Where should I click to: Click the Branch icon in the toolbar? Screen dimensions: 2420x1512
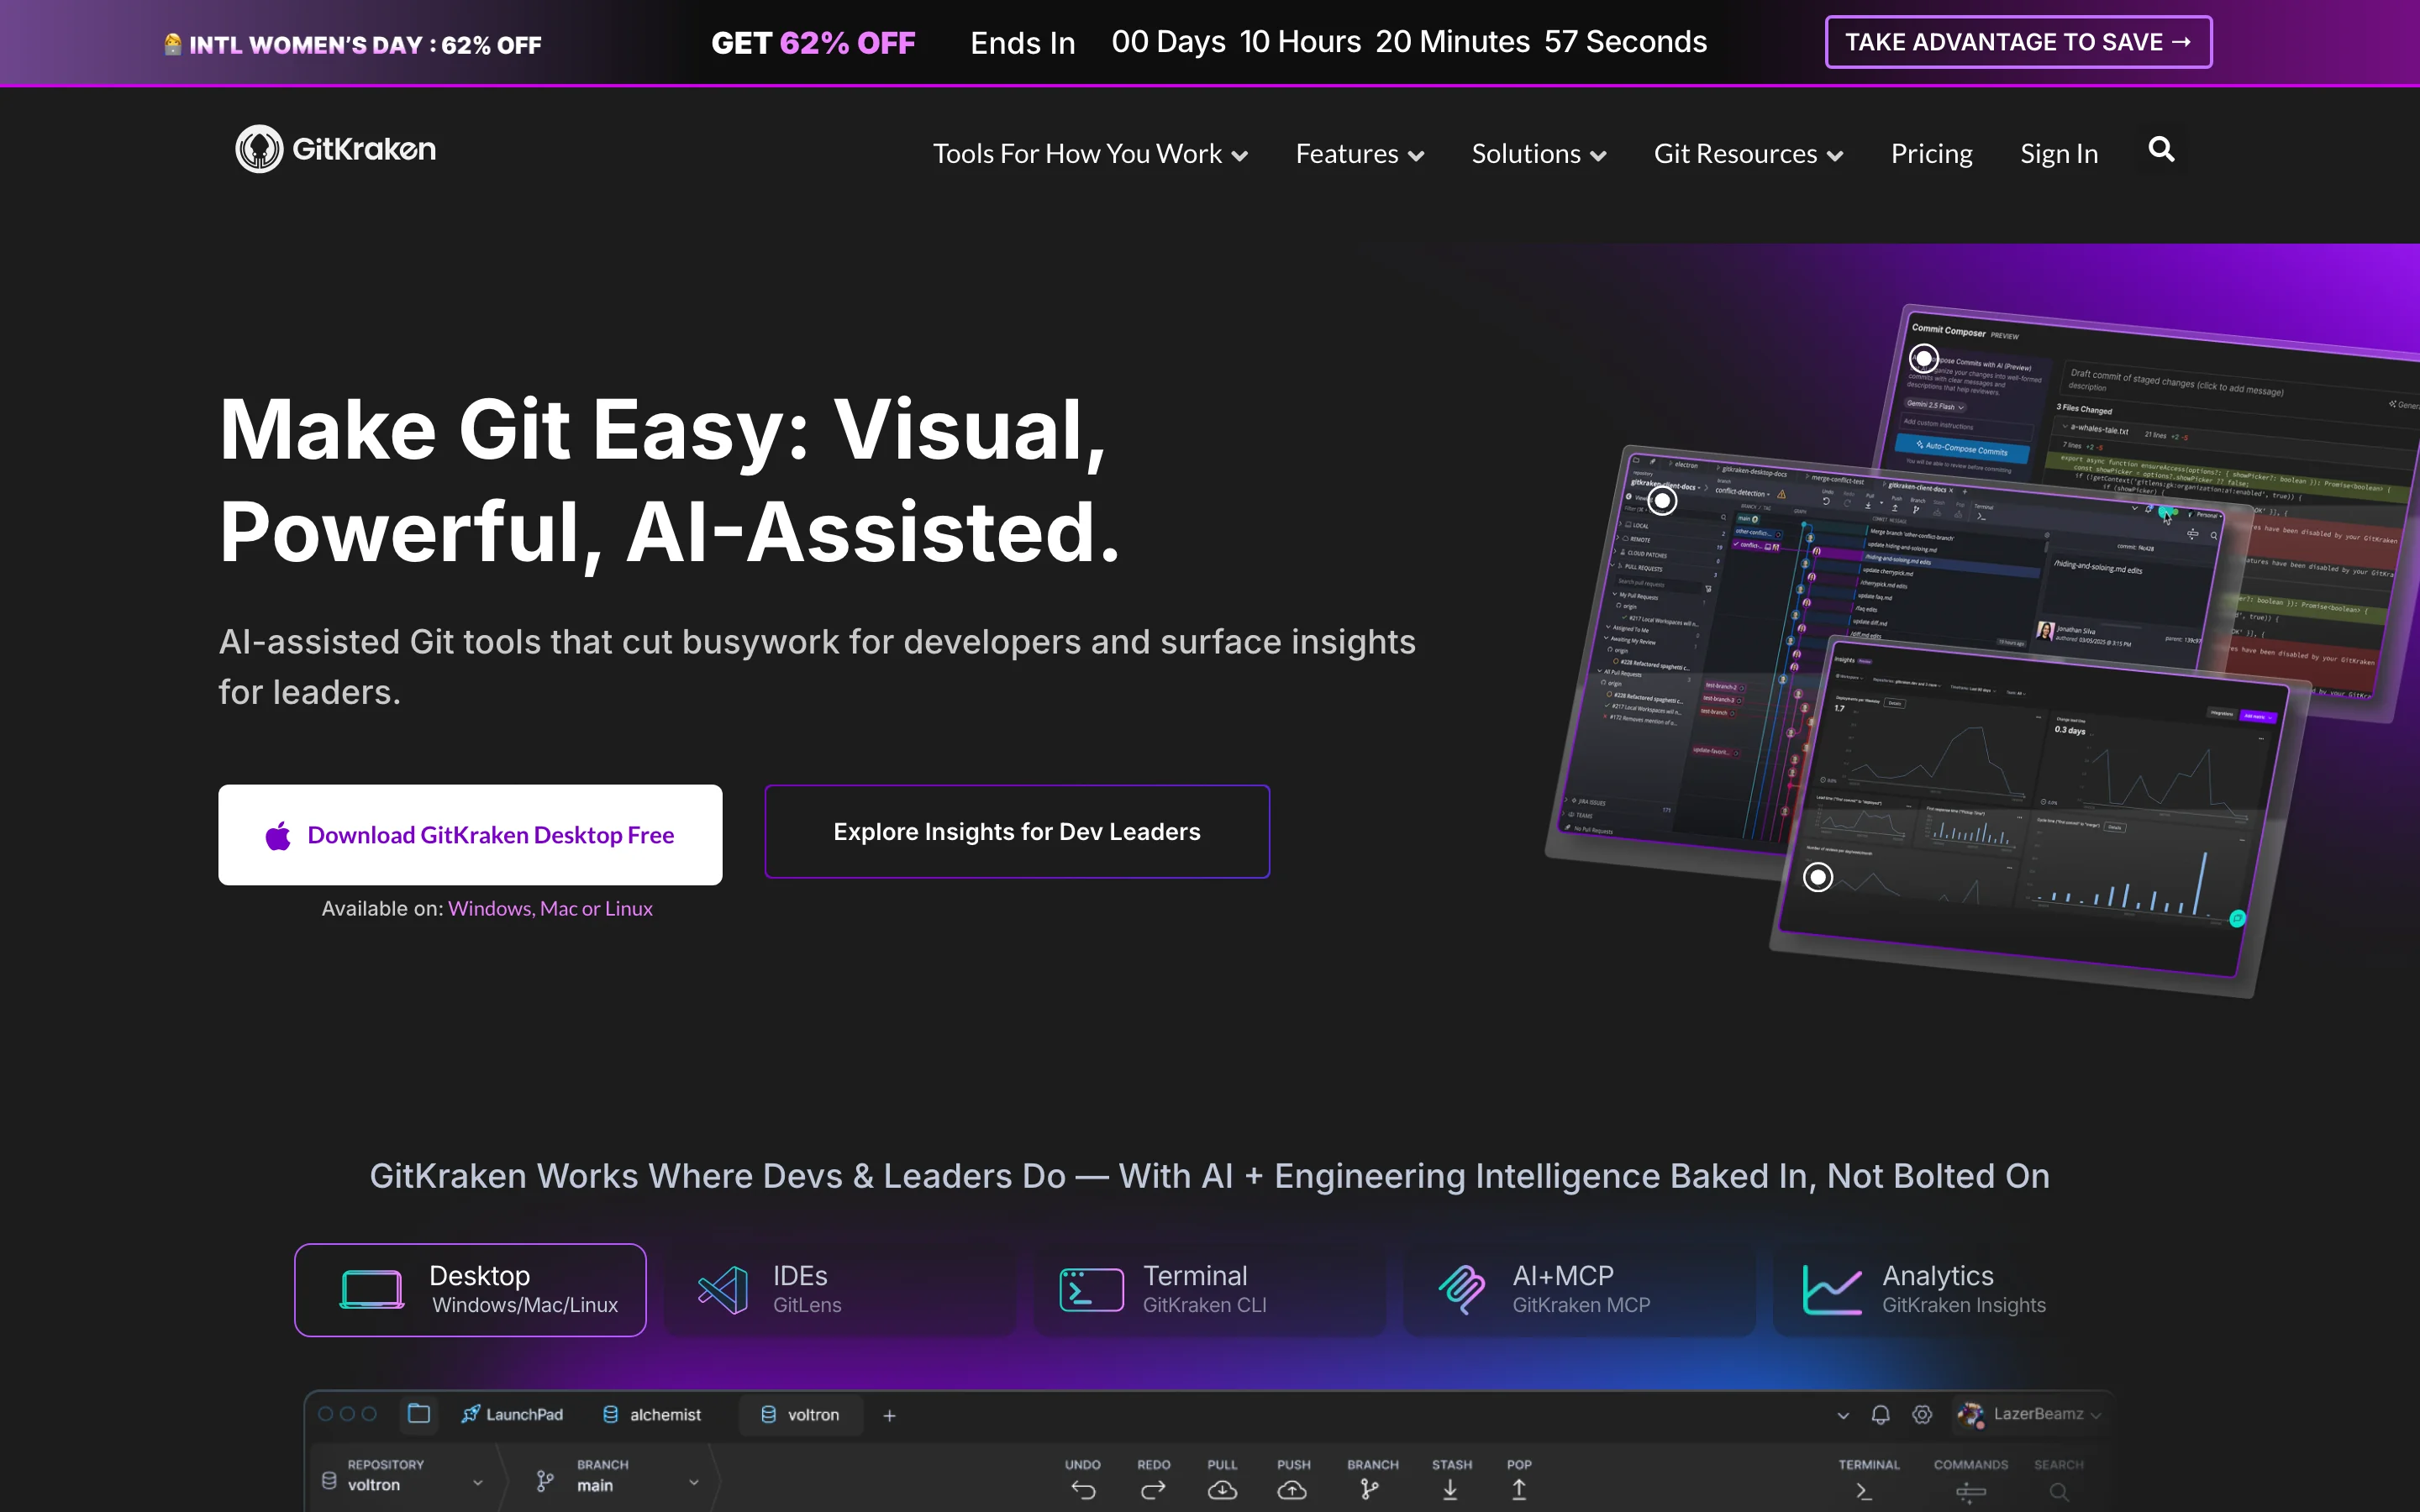click(x=1371, y=1489)
